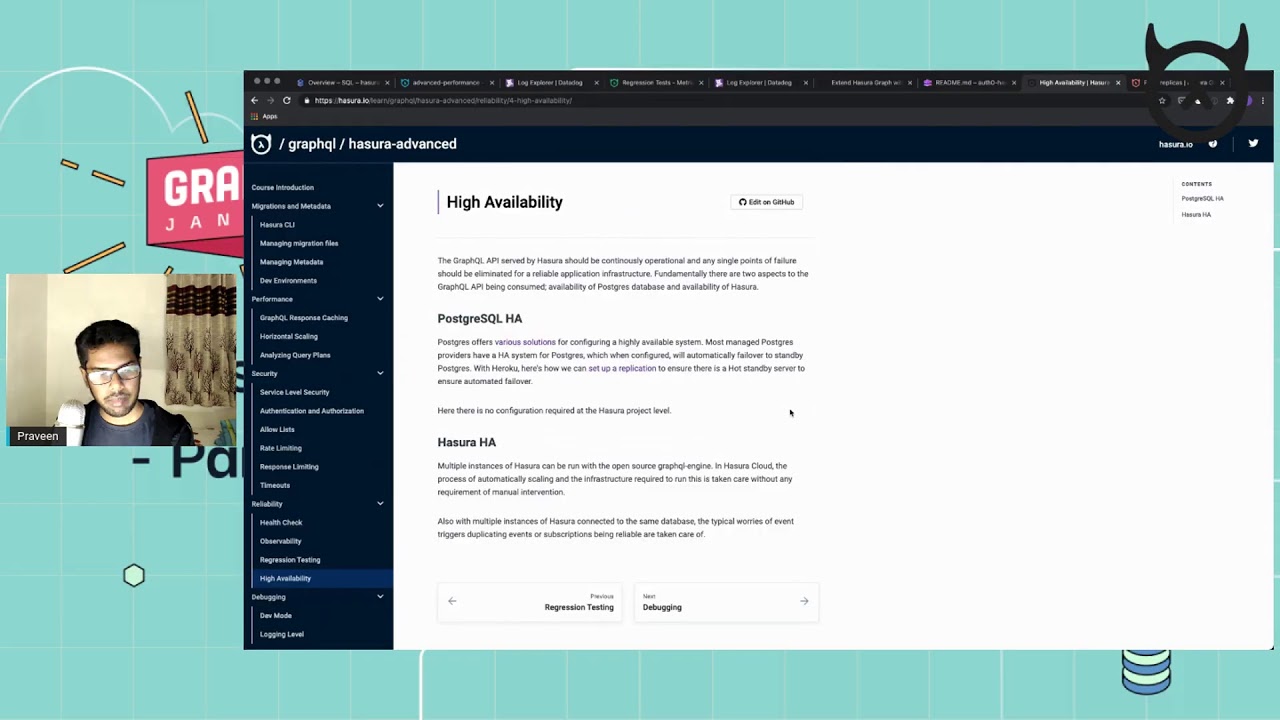Go to the Previous Regression Testing page

point(531,601)
